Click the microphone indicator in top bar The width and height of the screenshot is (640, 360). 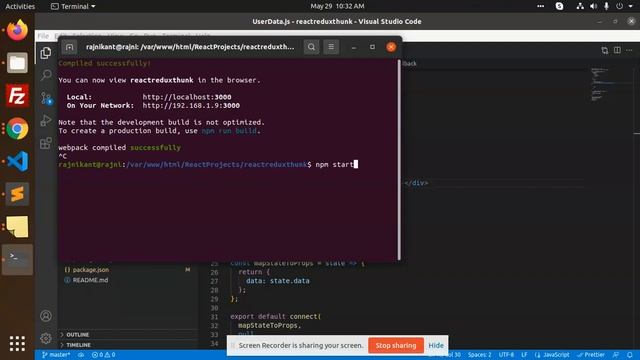607,6
